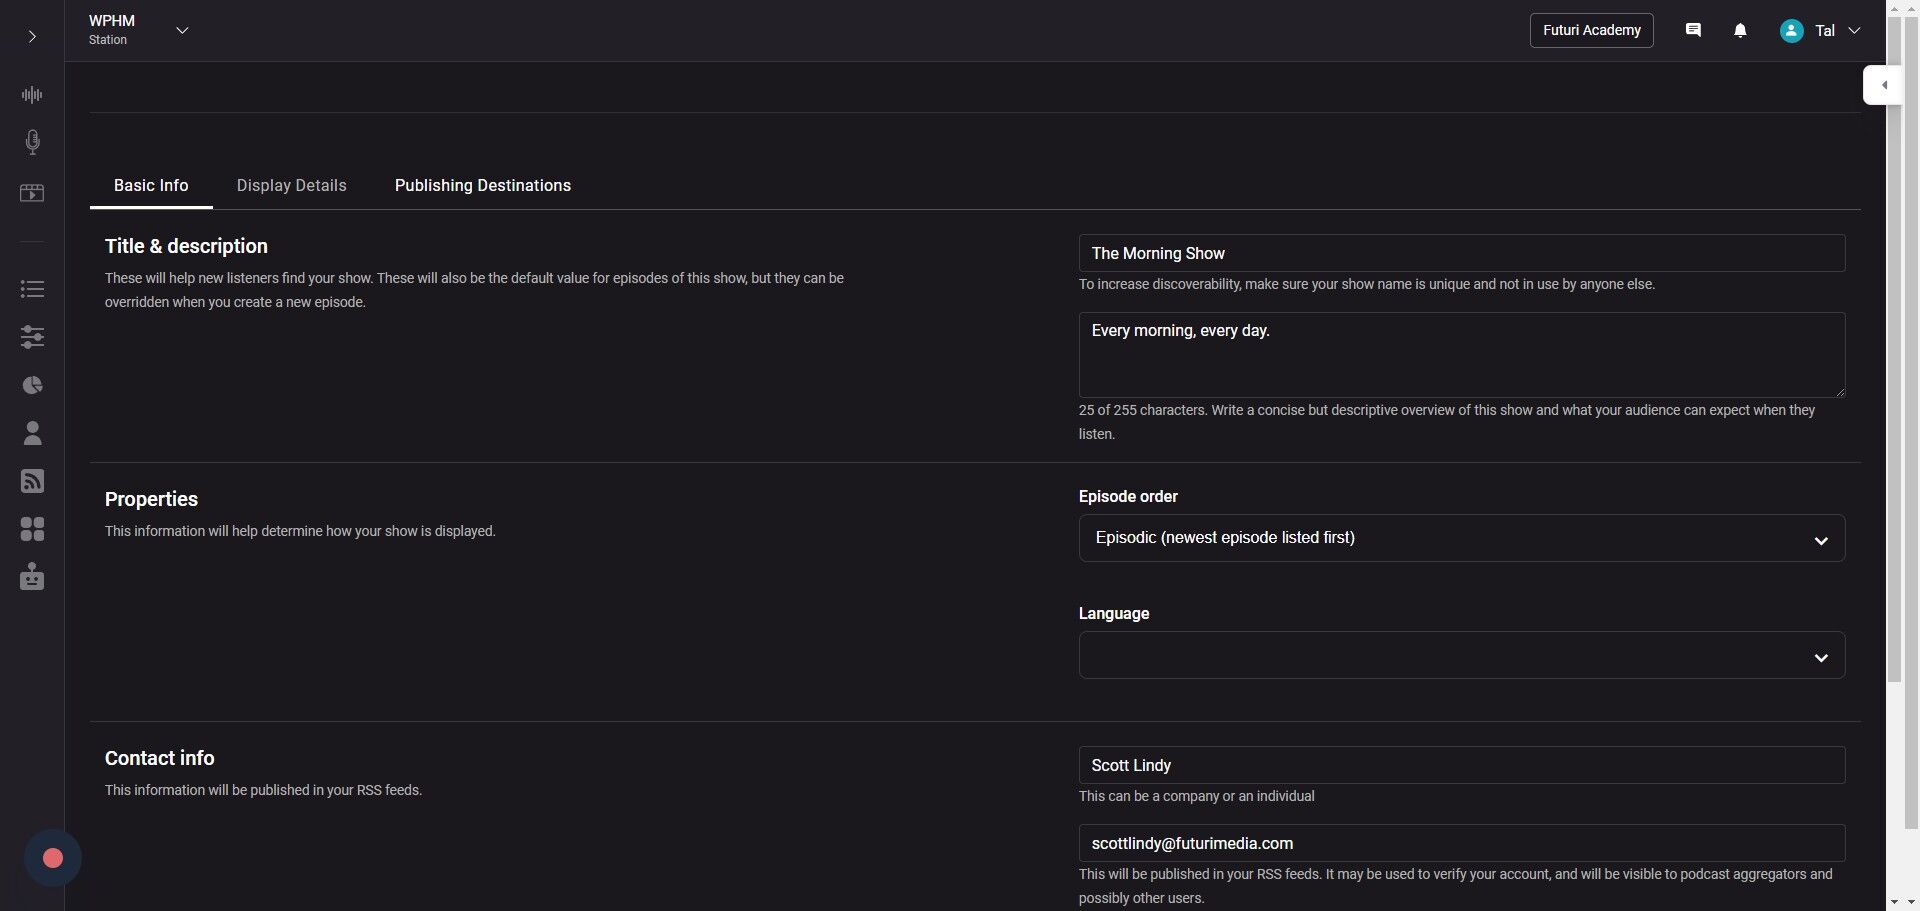
Task: Expand the left sidebar navigation arrow
Action: (x=32, y=37)
